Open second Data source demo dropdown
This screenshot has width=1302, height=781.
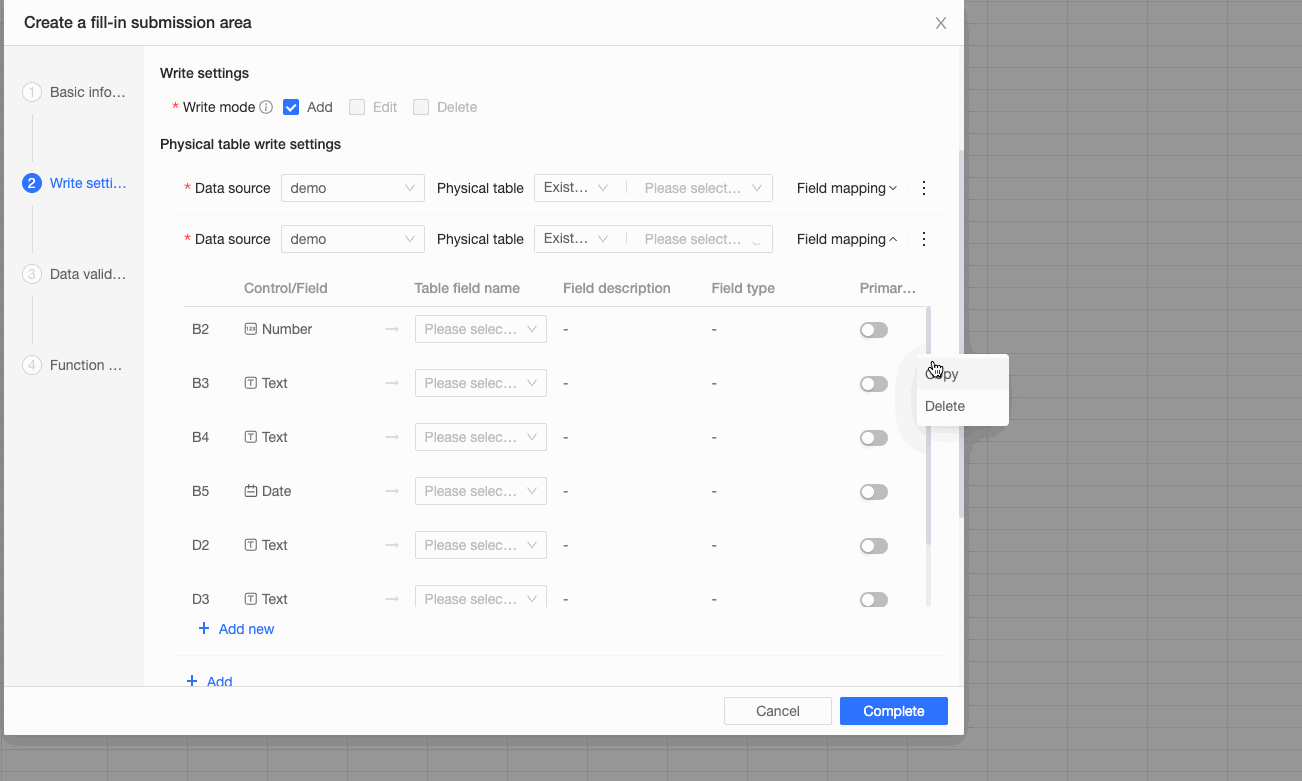point(353,239)
